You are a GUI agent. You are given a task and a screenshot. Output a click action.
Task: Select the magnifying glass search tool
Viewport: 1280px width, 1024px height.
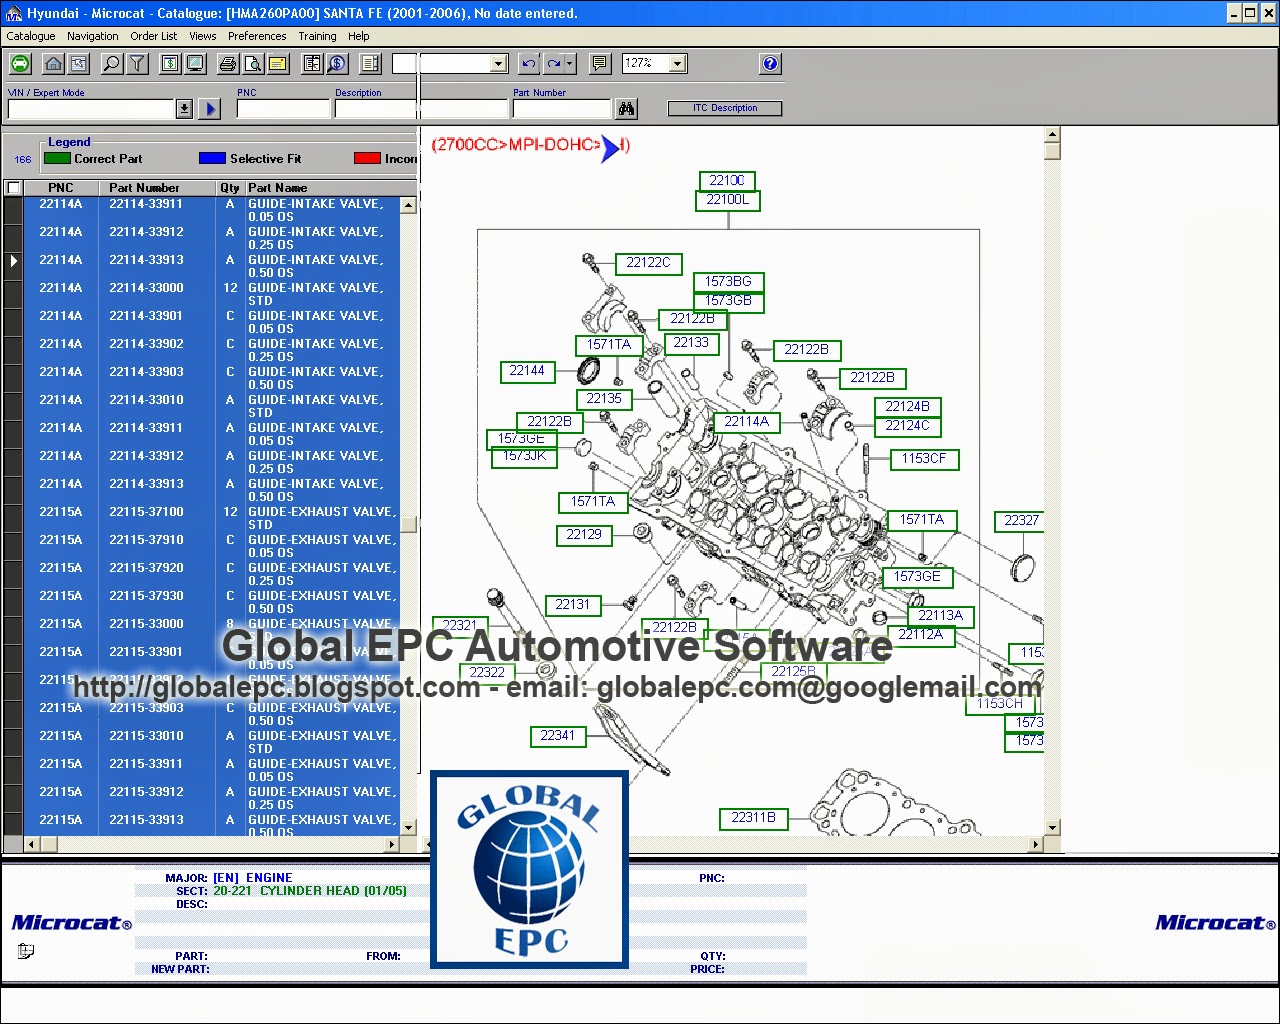click(110, 63)
